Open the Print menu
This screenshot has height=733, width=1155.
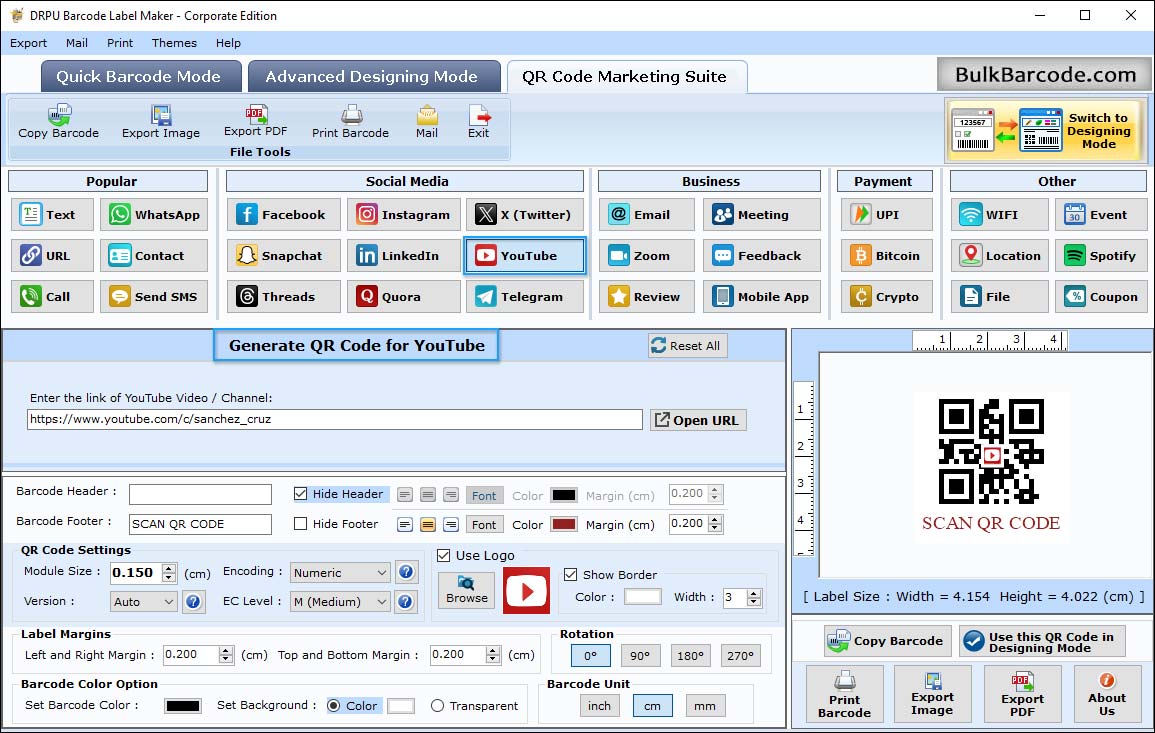pos(120,43)
